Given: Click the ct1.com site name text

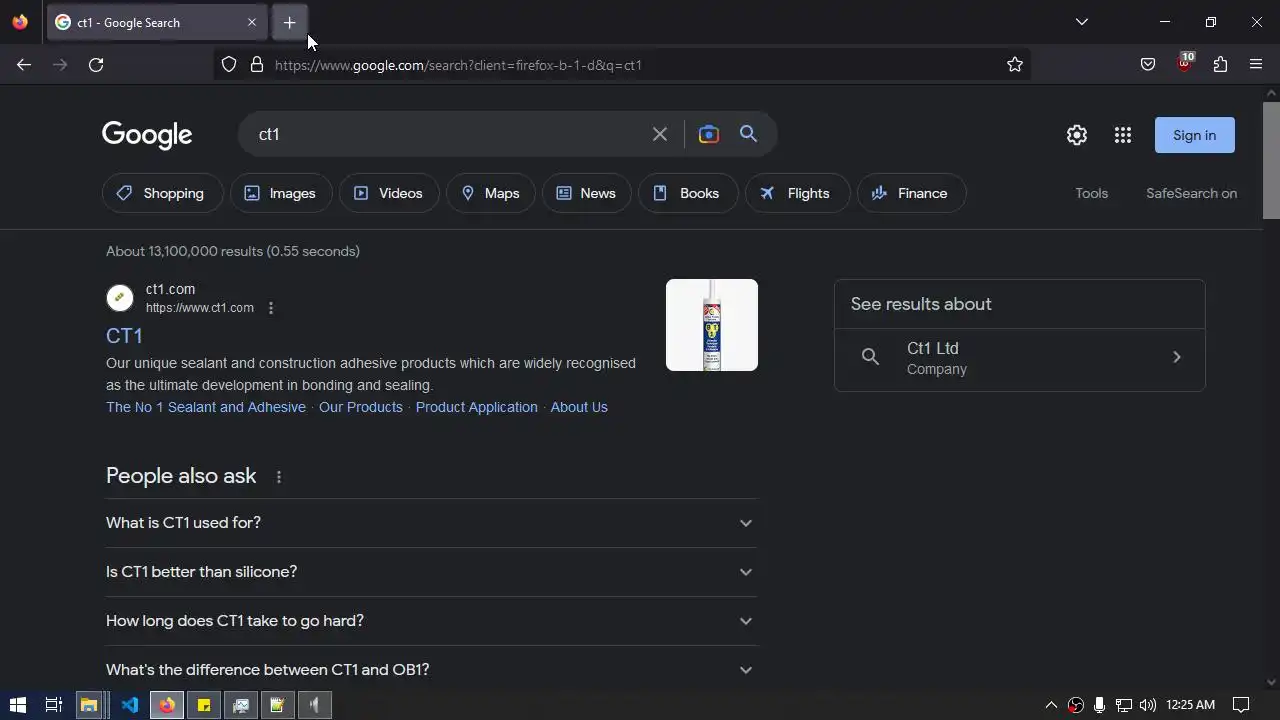Looking at the screenshot, I should click(170, 289).
